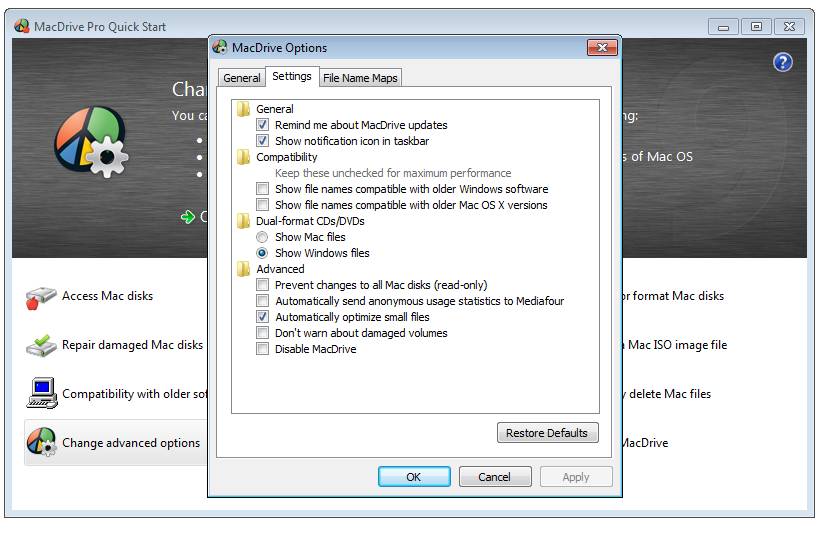Screen dimensions: 825x535
Task: Click the MacDrive Options title bar icon
Action: coord(220,47)
